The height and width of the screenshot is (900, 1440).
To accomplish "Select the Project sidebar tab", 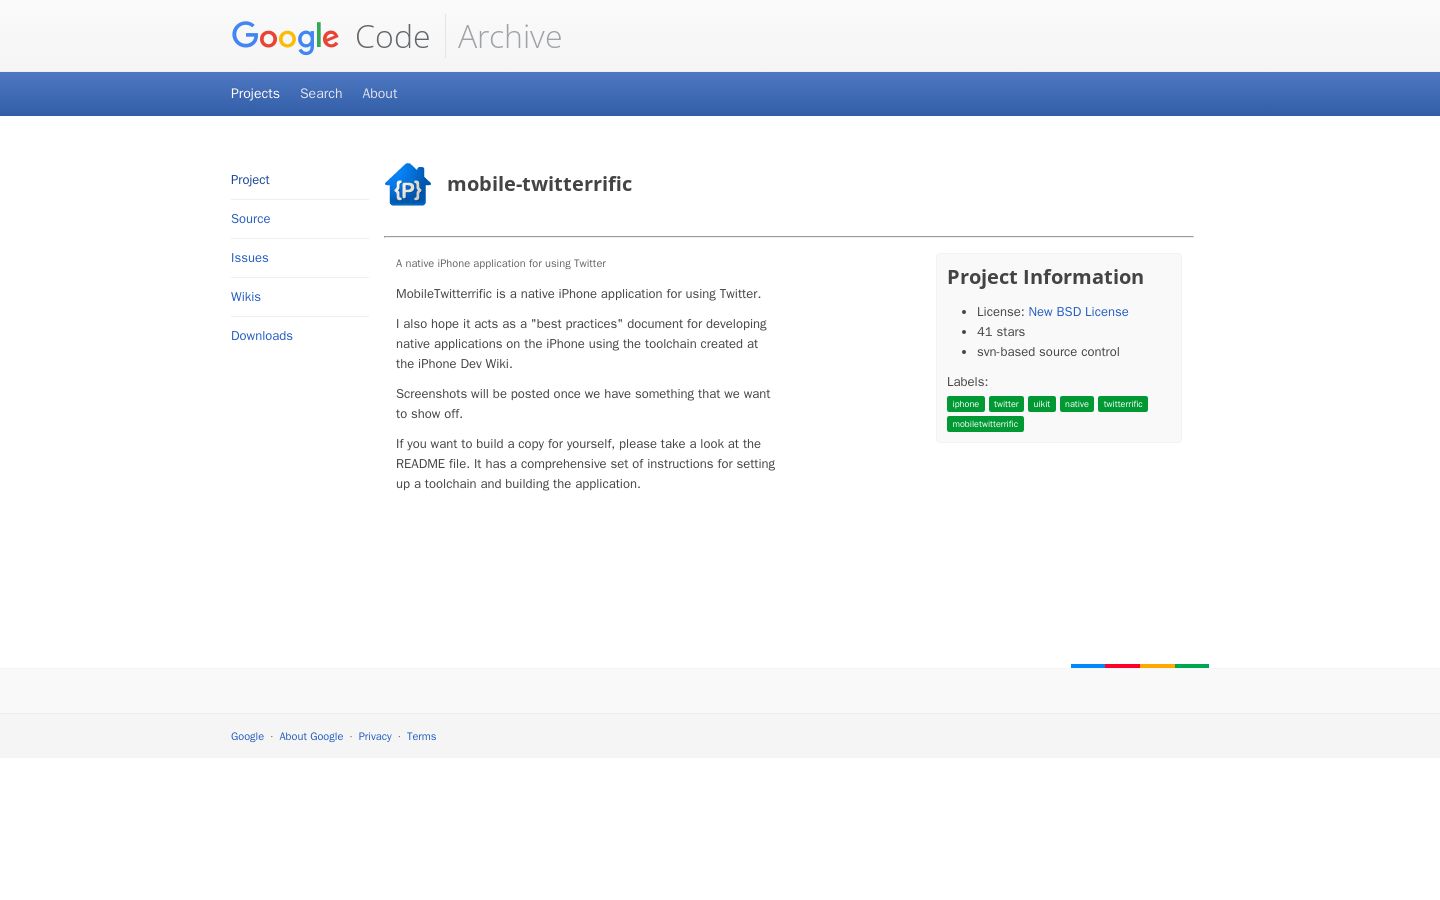I will pyautogui.click(x=250, y=180).
